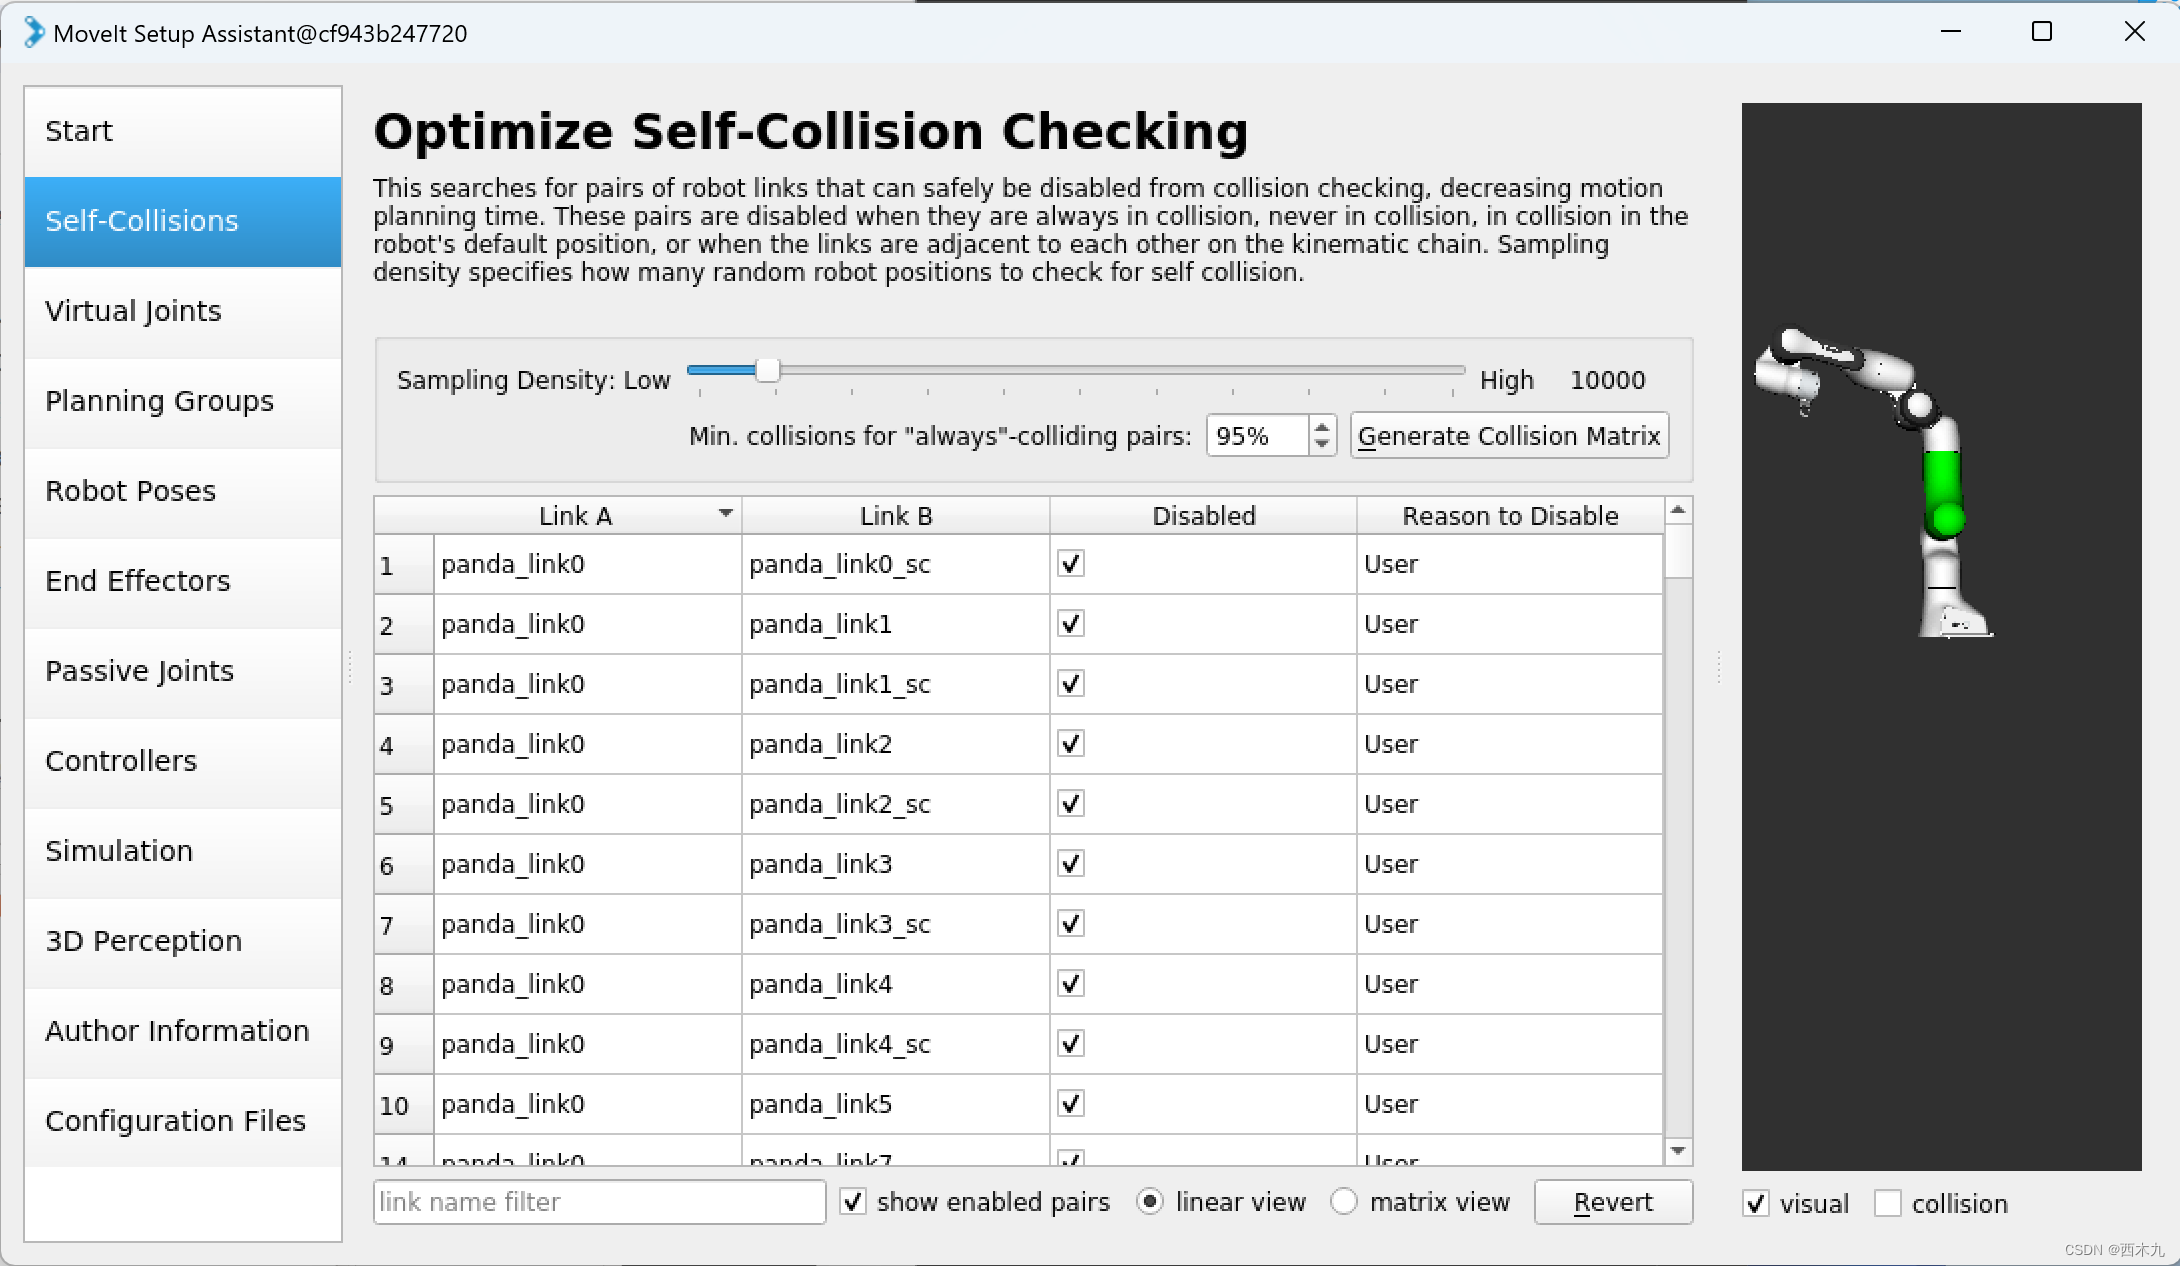Go to Passive Joints page
Viewport: 2180px width, 1266px height.
[x=183, y=672]
